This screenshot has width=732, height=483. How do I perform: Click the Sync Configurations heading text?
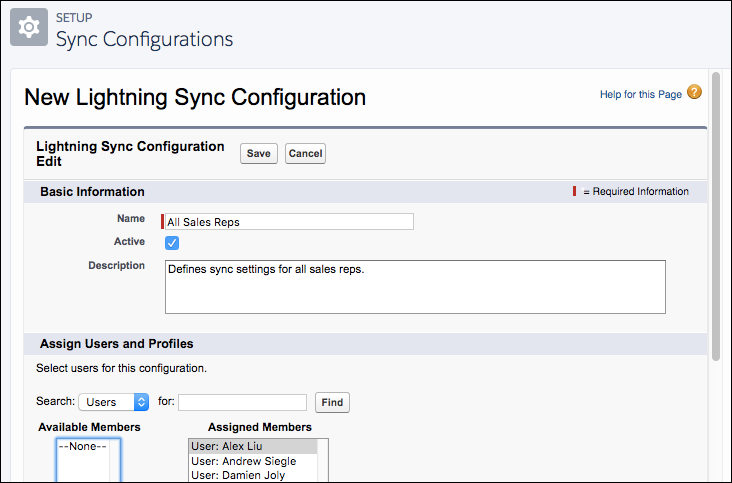[x=144, y=39]
